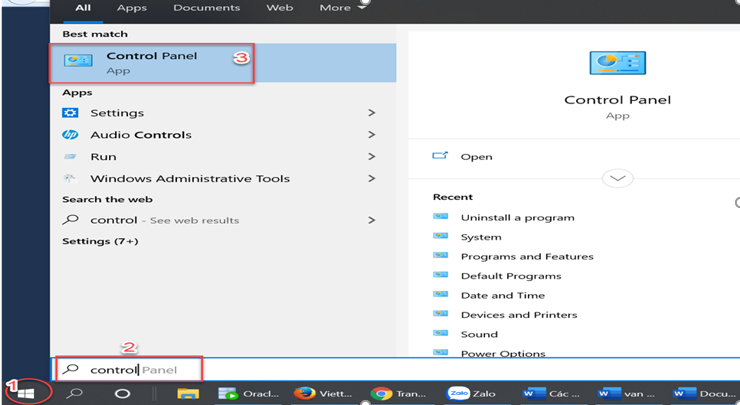Viewport: 740px width, 405px height.
Task: Open Programs and Features recent text
Action: [527, 256]
